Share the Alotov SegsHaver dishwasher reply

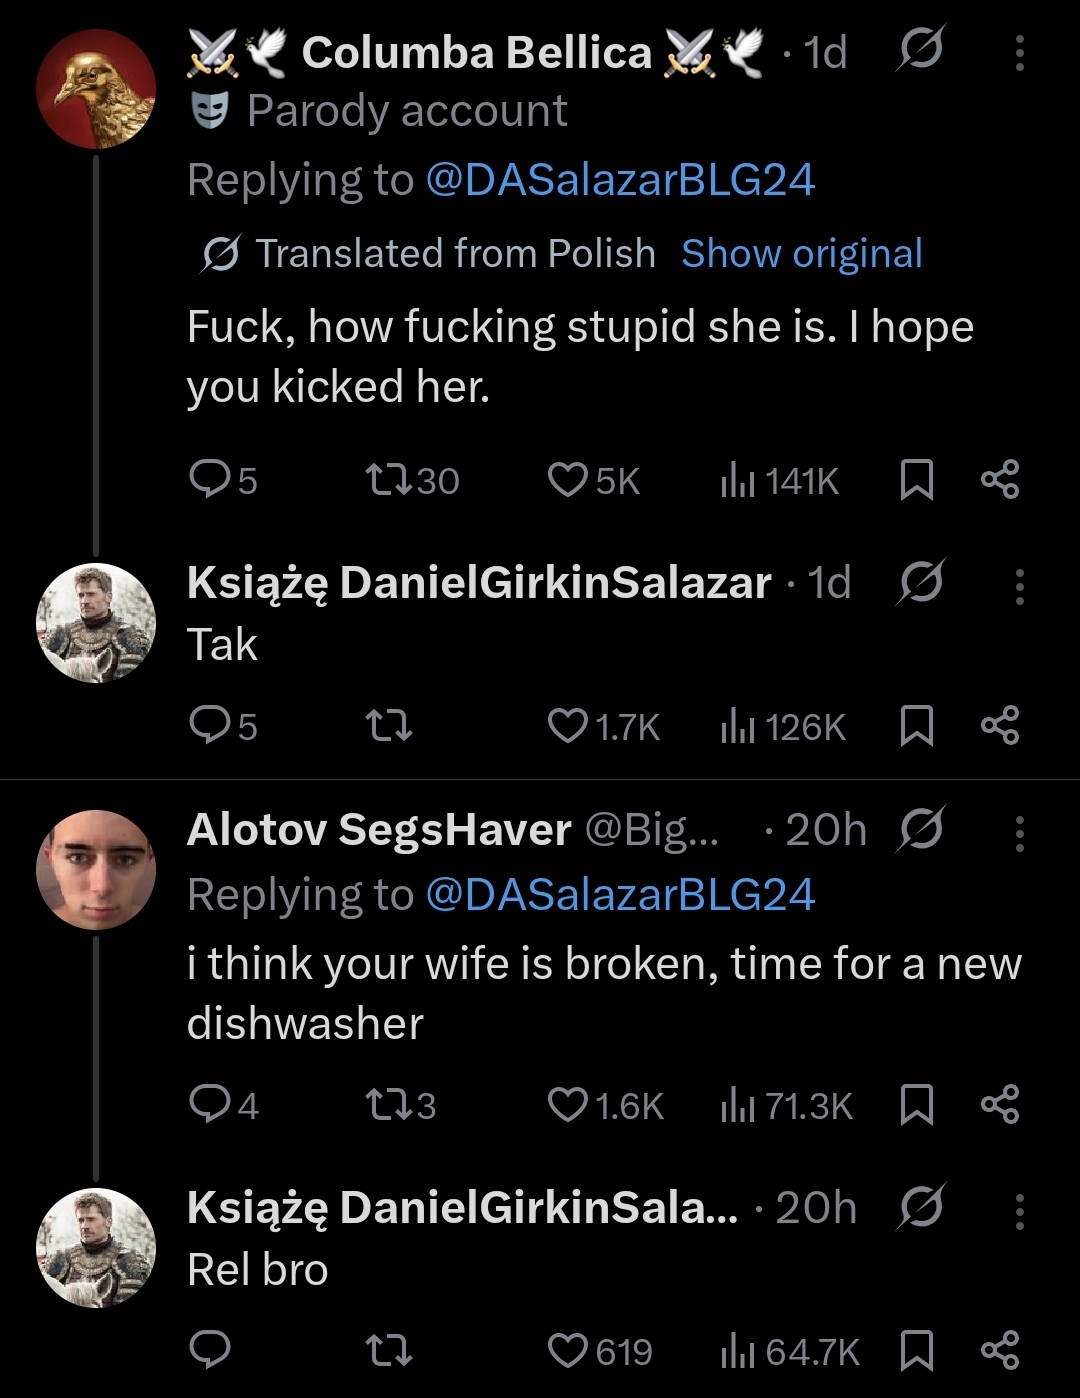pyautogui.click(x=1000, y=1105)
